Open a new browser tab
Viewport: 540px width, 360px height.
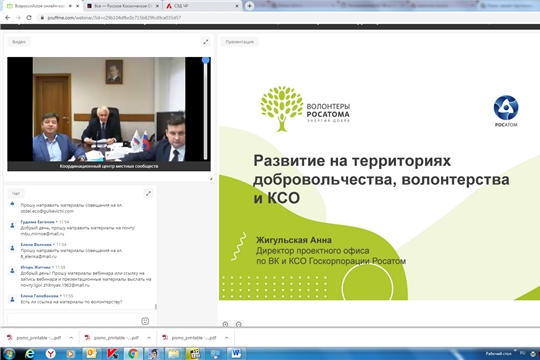(249, 6)
